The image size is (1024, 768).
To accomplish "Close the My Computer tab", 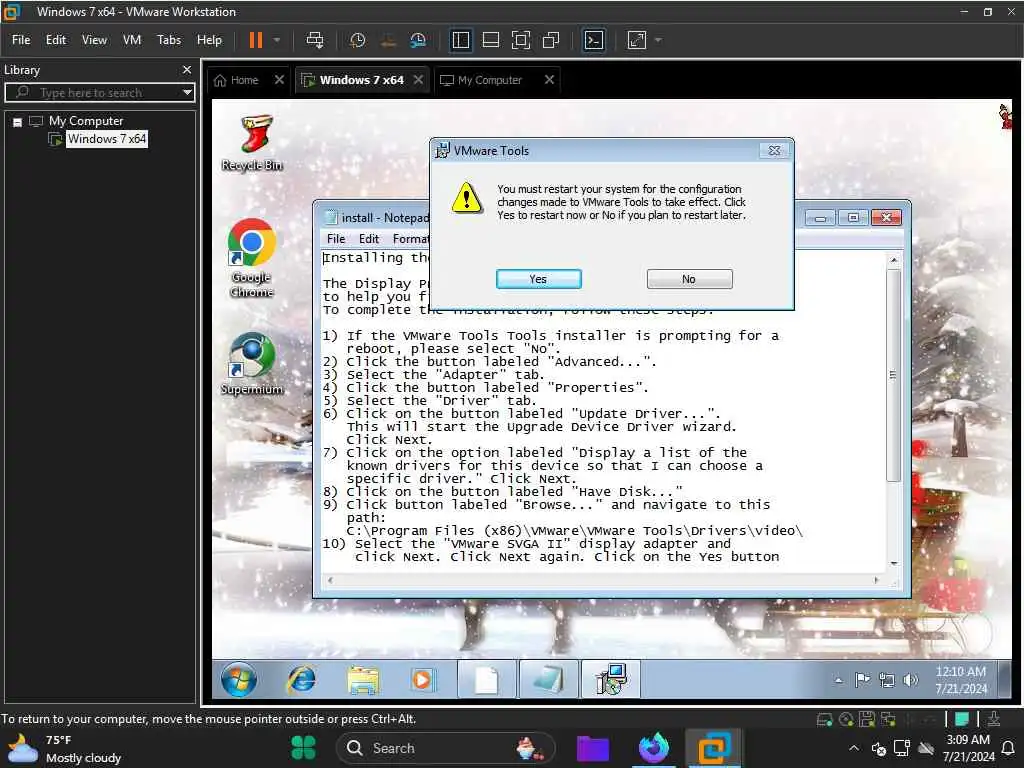I will (549, 80).
